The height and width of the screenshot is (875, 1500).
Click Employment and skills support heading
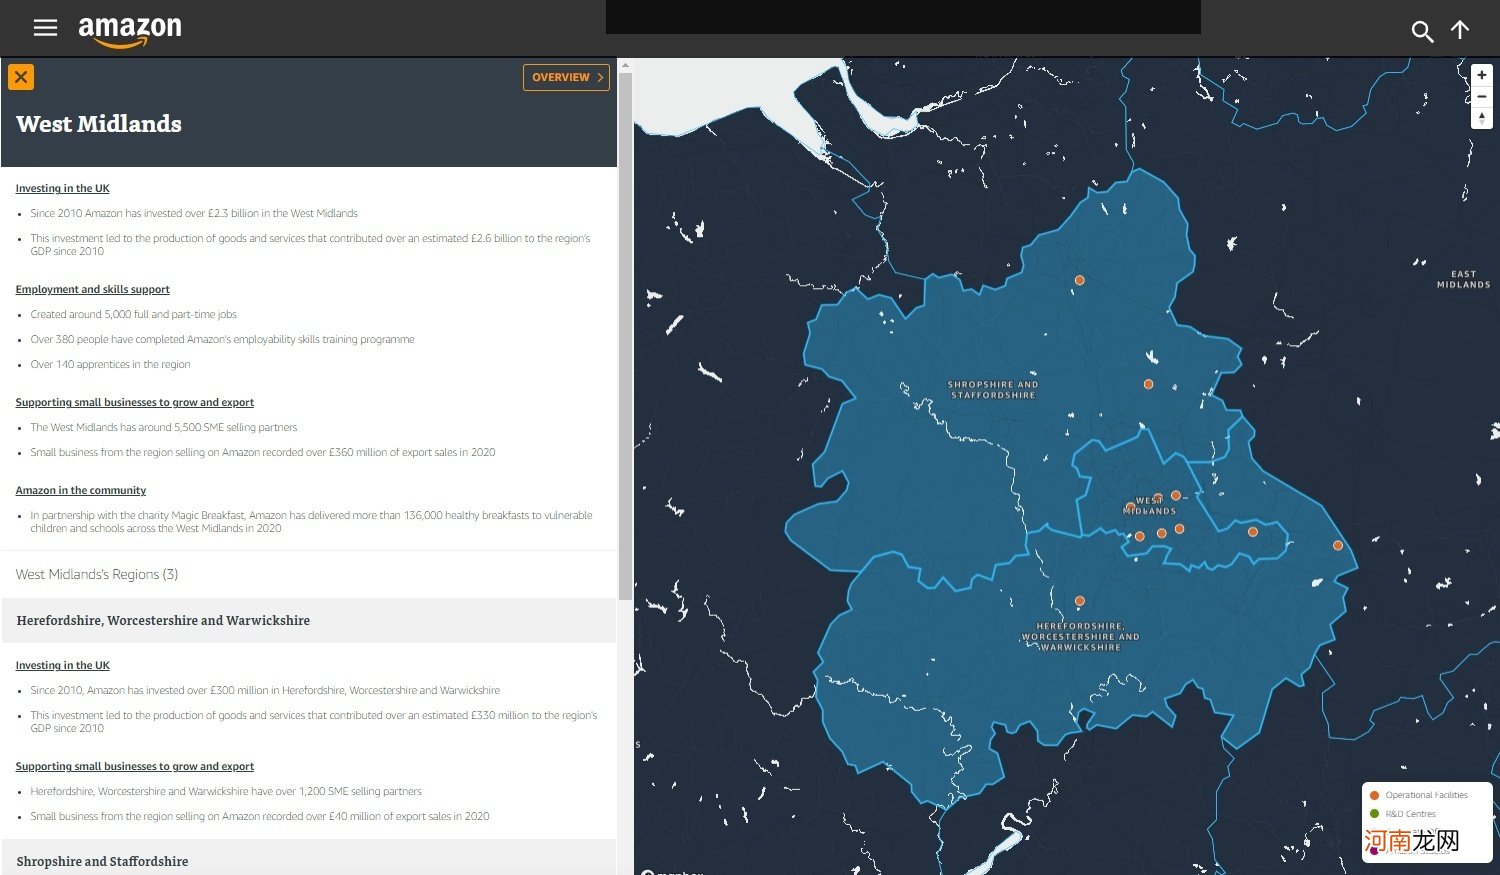(92, 289)
